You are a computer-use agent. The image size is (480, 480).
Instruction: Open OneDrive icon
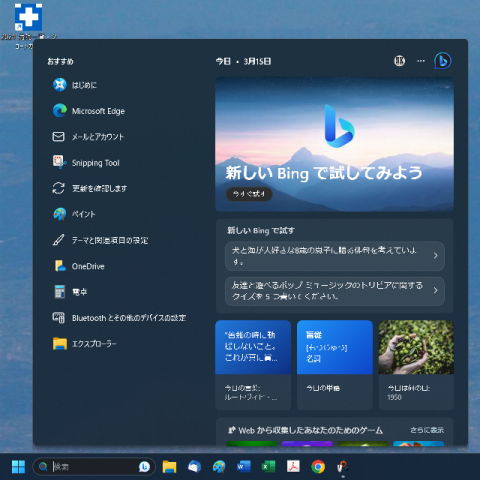point(60,266)
